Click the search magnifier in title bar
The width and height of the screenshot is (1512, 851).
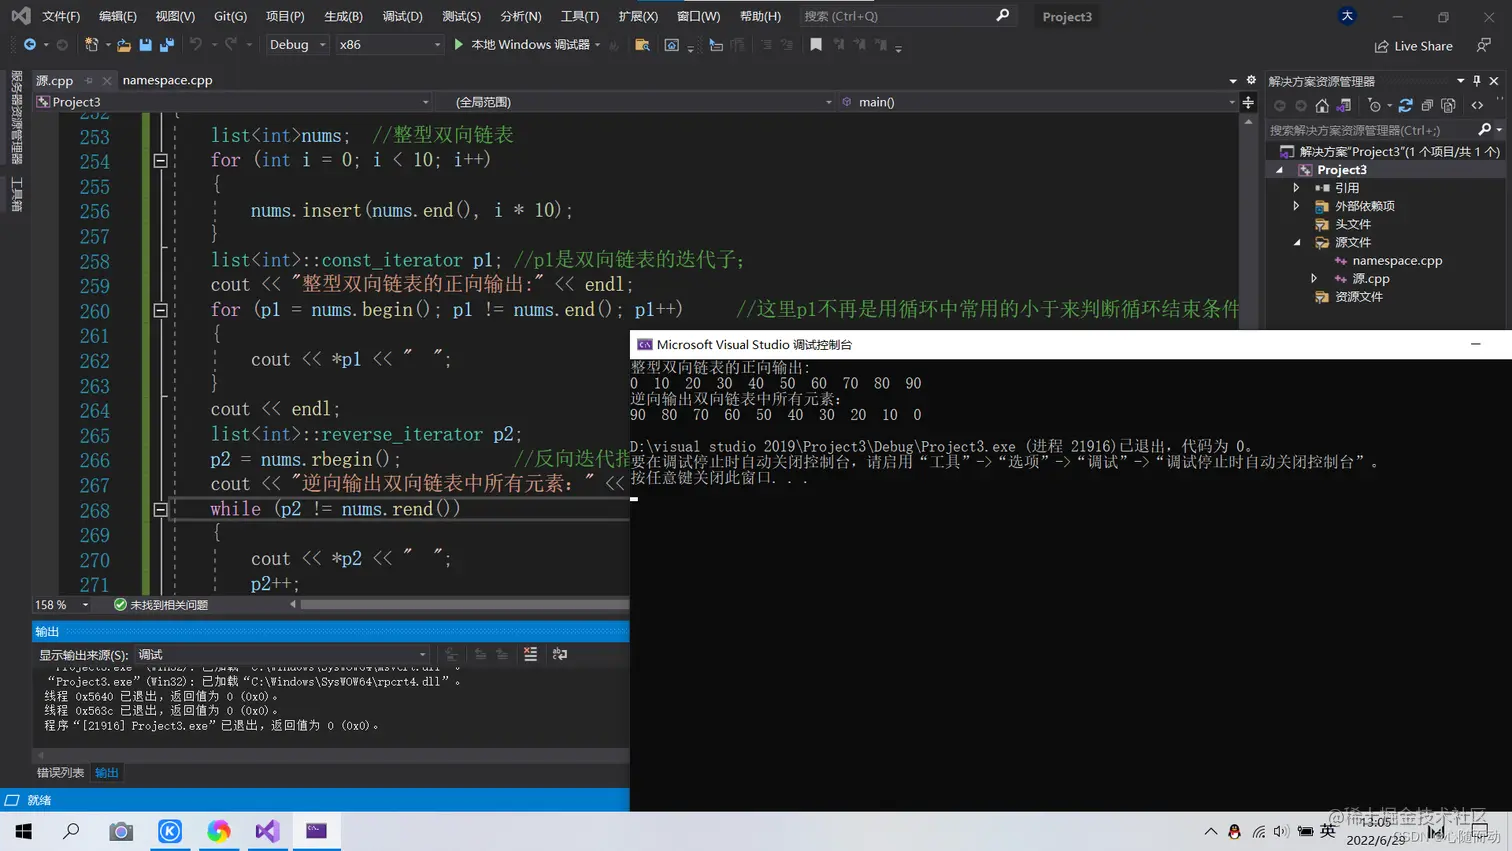tap(1002, 16)
